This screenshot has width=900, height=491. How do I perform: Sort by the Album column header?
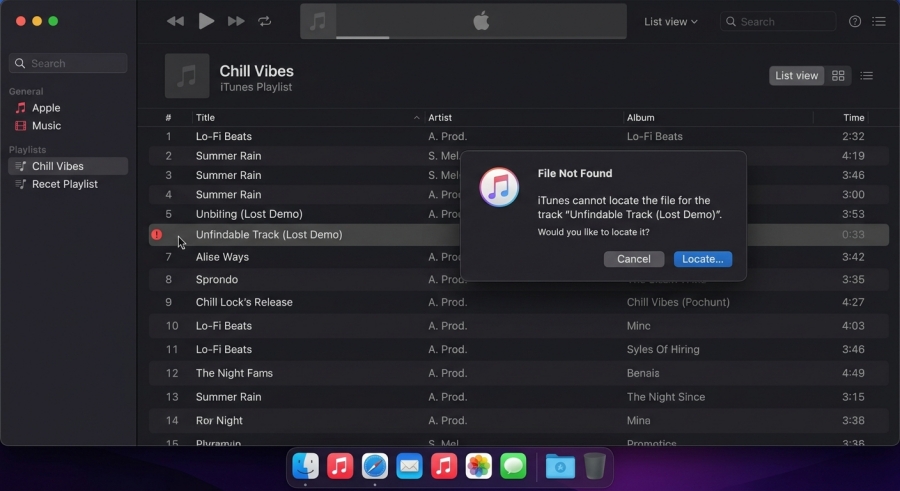point(641,118)
